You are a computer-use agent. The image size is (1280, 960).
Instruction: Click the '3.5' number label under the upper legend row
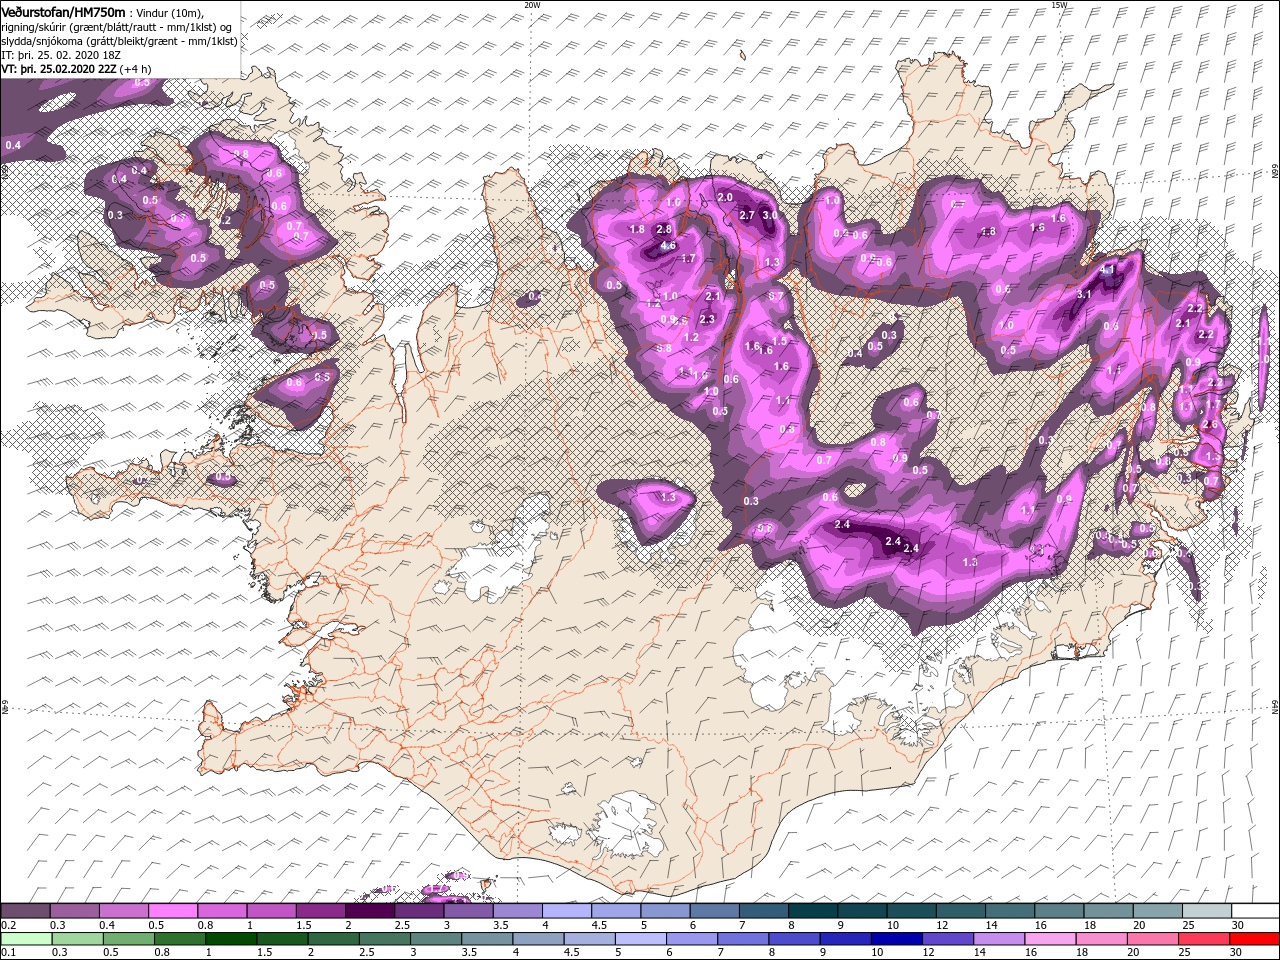(501, 925)
